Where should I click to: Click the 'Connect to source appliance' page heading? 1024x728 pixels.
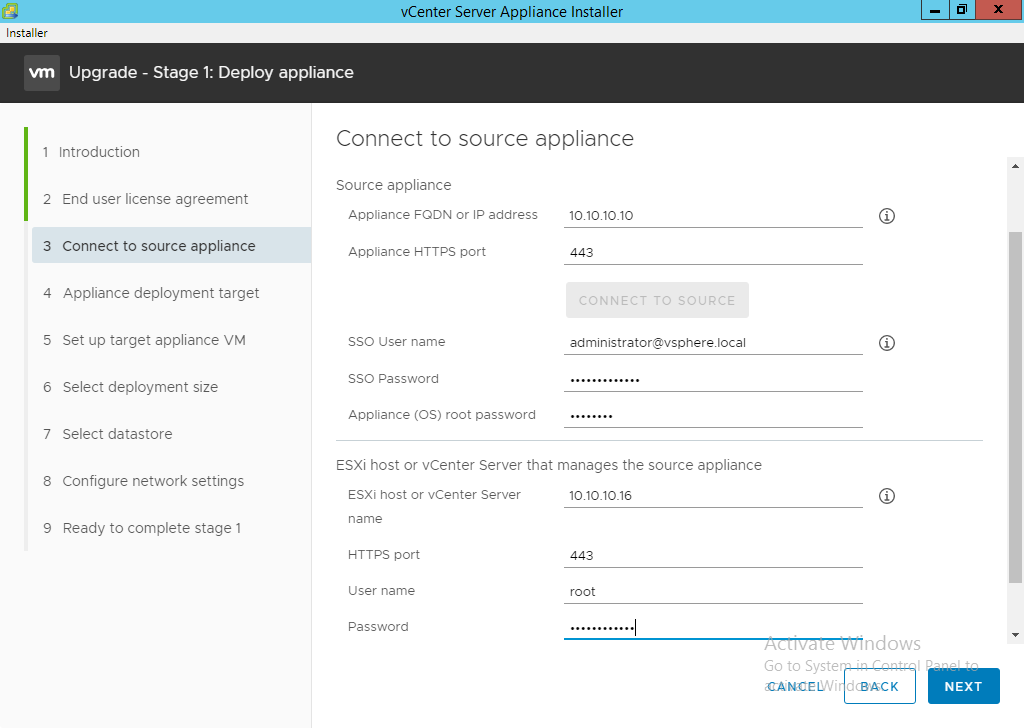[485, 138]
